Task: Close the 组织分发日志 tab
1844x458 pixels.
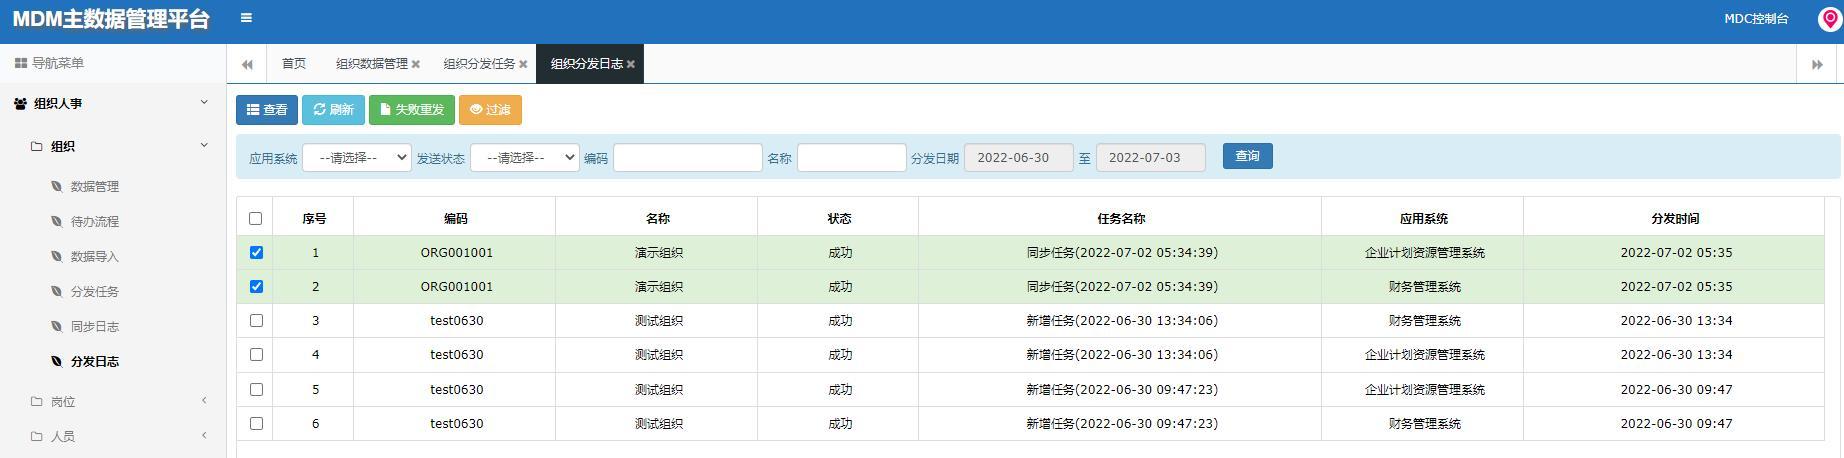Action: pos(631,64)
